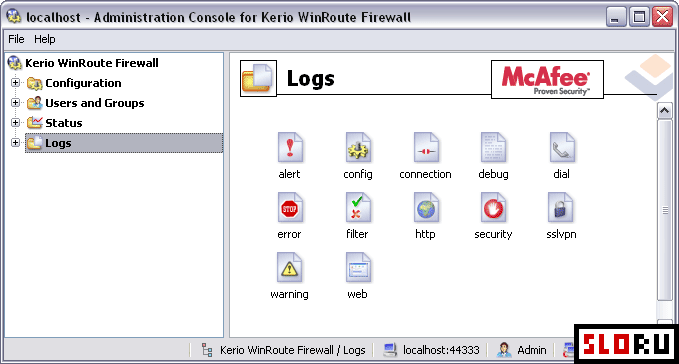This screenshot has width=679, height=364.
Task: Expand the Logs tree node
Action: coord(15,142)
